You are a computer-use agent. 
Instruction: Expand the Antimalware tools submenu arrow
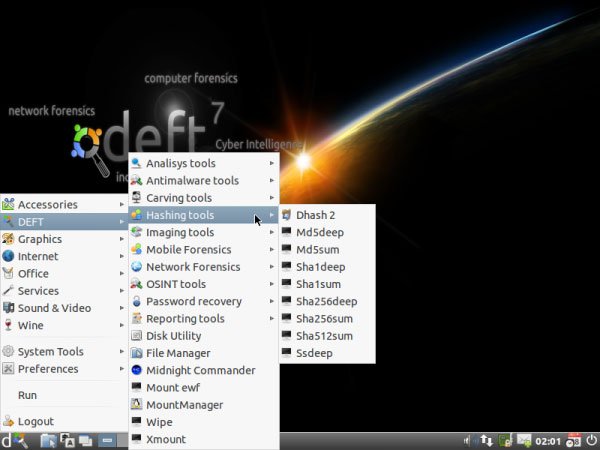[272, 180]
